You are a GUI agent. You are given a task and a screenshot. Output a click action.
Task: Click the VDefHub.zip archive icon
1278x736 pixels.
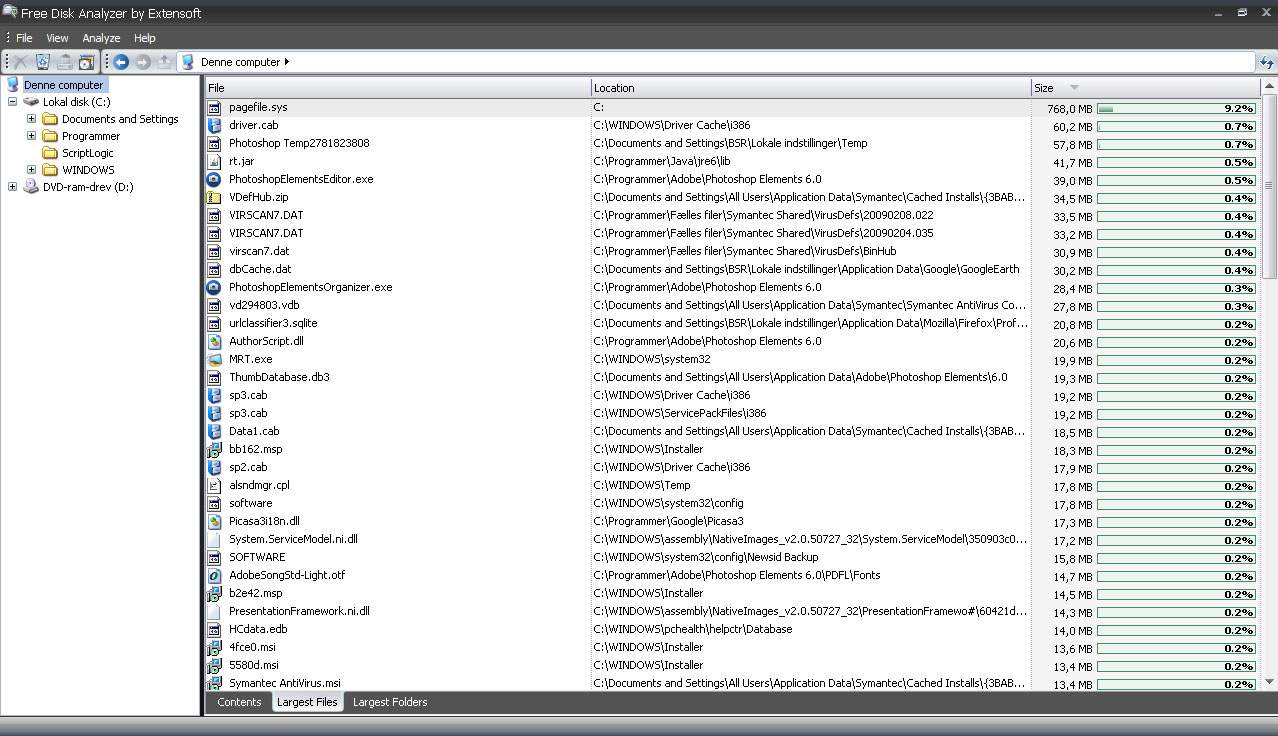[214, 197]
